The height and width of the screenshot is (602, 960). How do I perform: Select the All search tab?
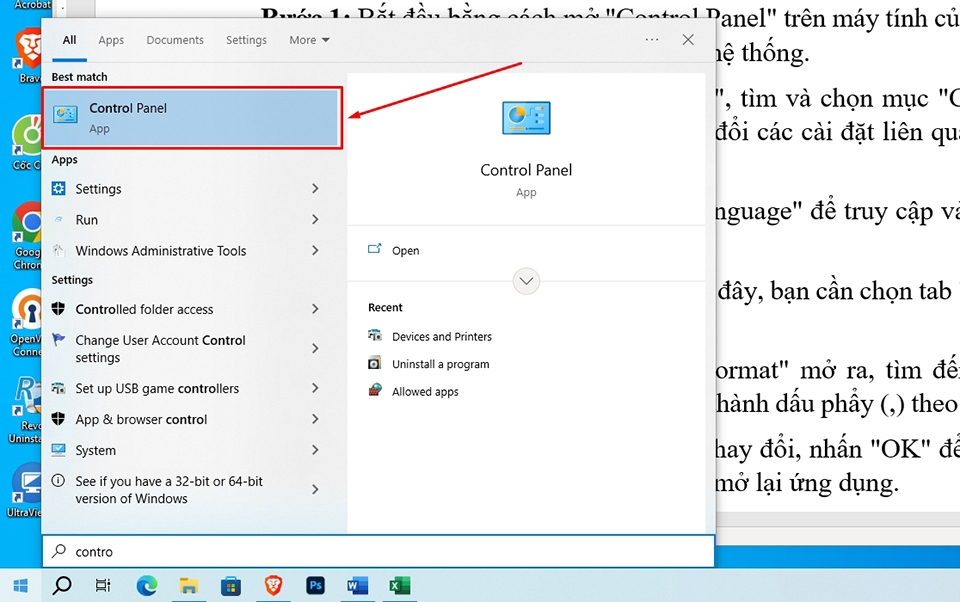(x=69, y=40)
